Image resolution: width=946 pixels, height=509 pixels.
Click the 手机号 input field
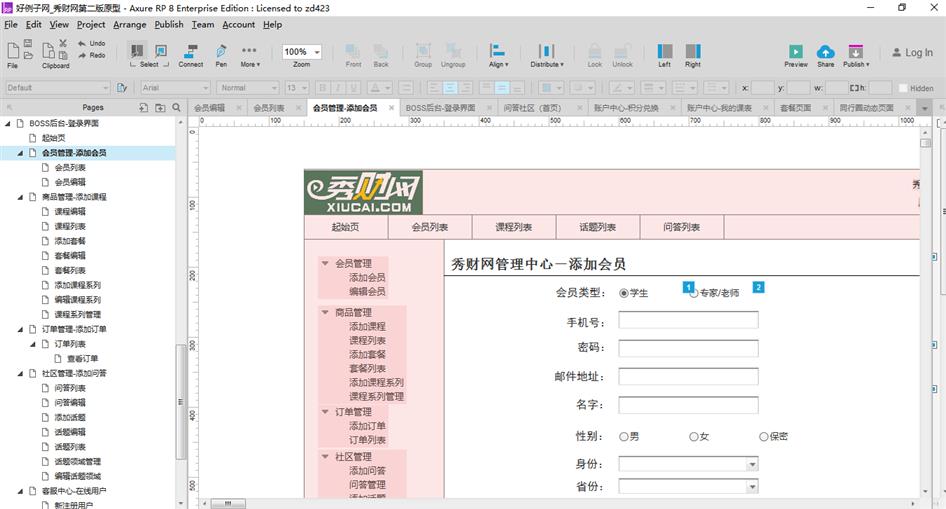coord(688,320)
